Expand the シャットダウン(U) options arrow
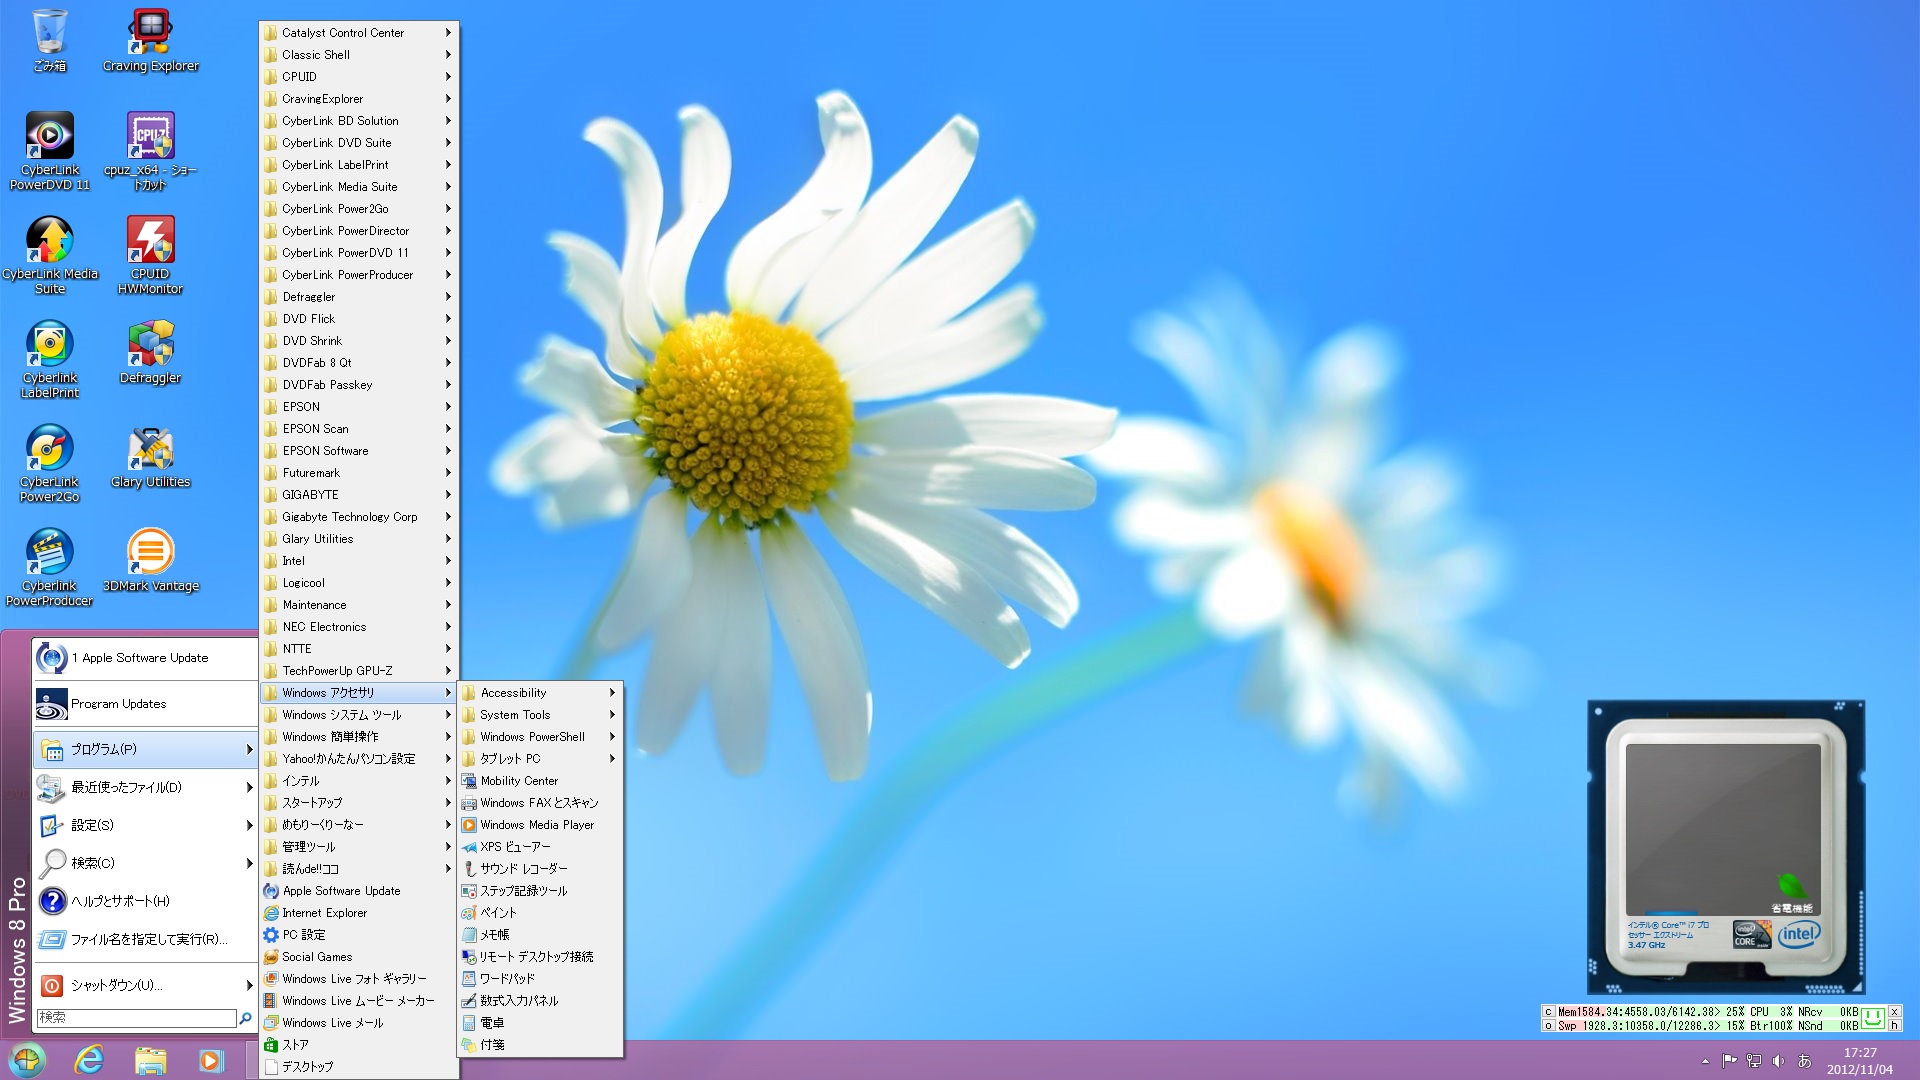Screen dimensions: 1920x1080 pyautogui.click(x=249, y=985)
